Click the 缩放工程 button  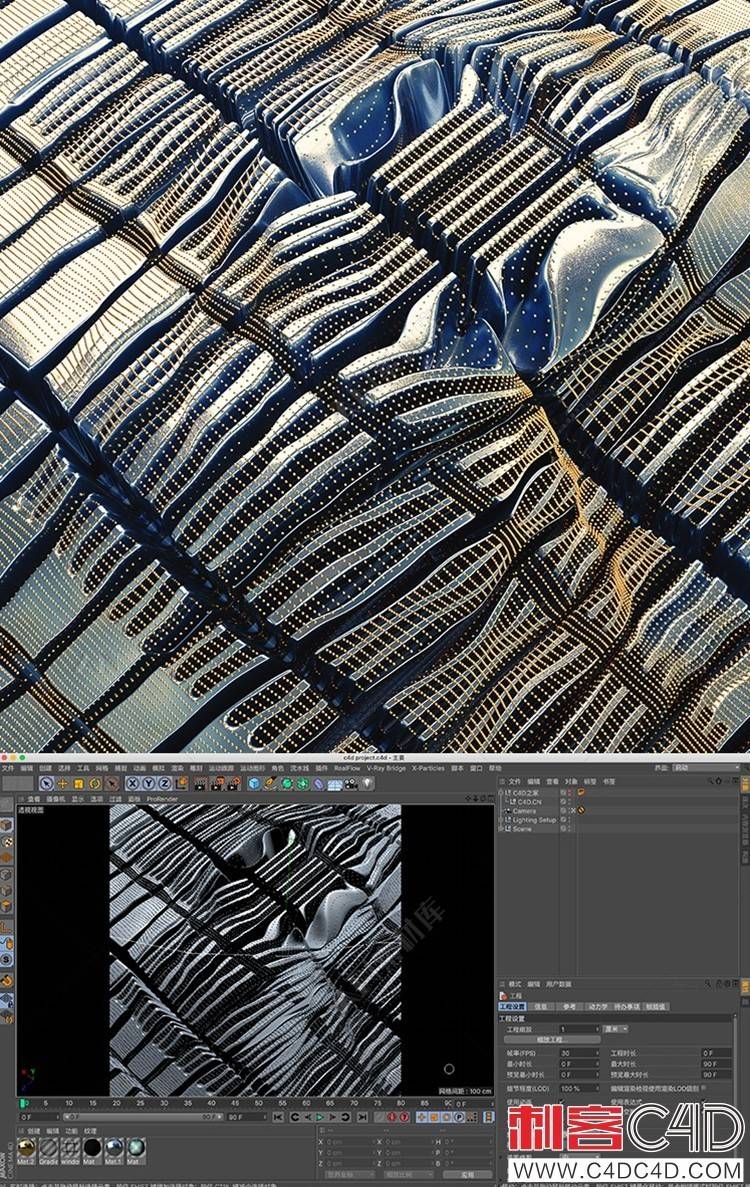click(x=552, y=1039)
